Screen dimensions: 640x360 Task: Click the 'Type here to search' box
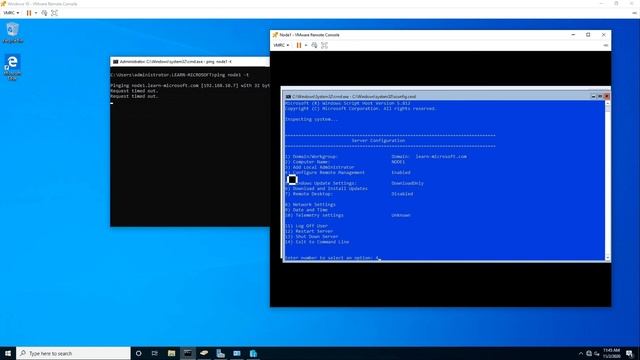73,353
